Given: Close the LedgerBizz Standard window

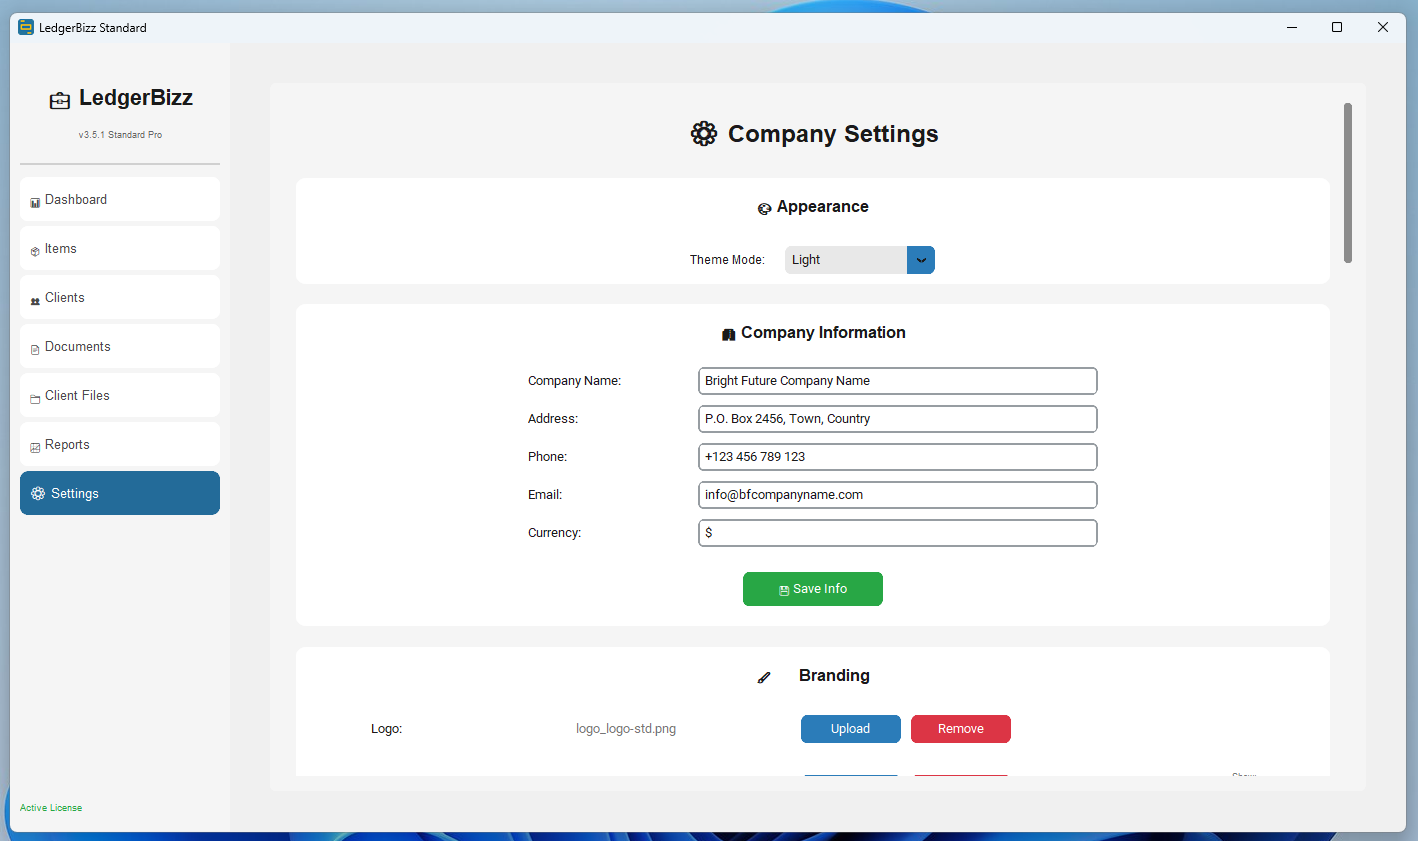Looking at the screenshot, I should [x=1383, y=27].
